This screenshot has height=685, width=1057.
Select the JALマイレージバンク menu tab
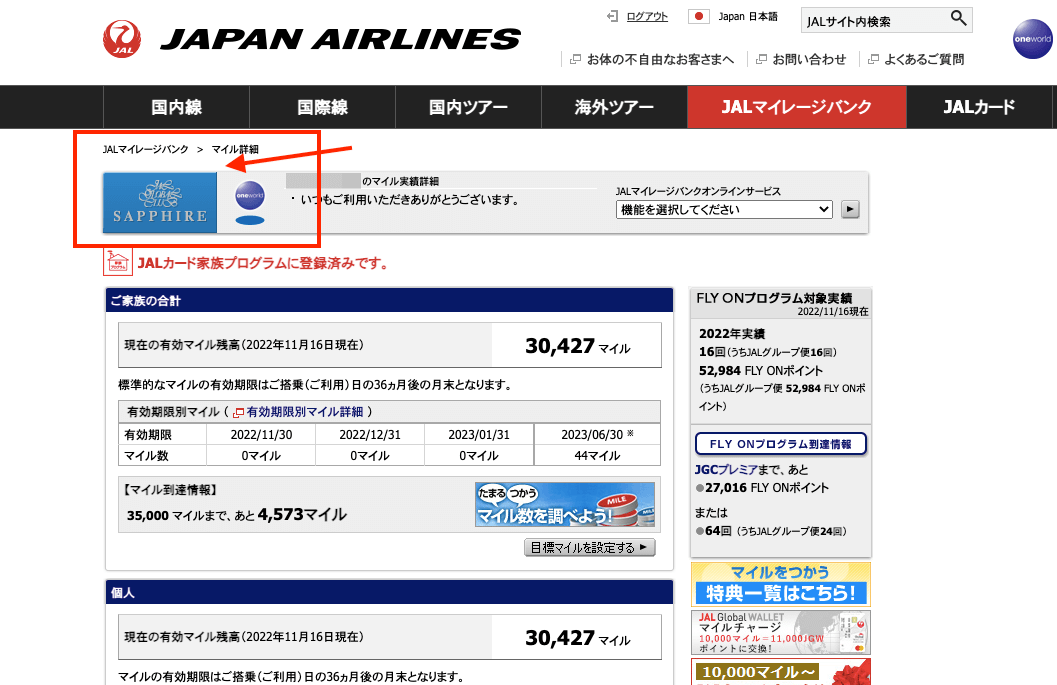pyautogui.click(x=797, y=107)
